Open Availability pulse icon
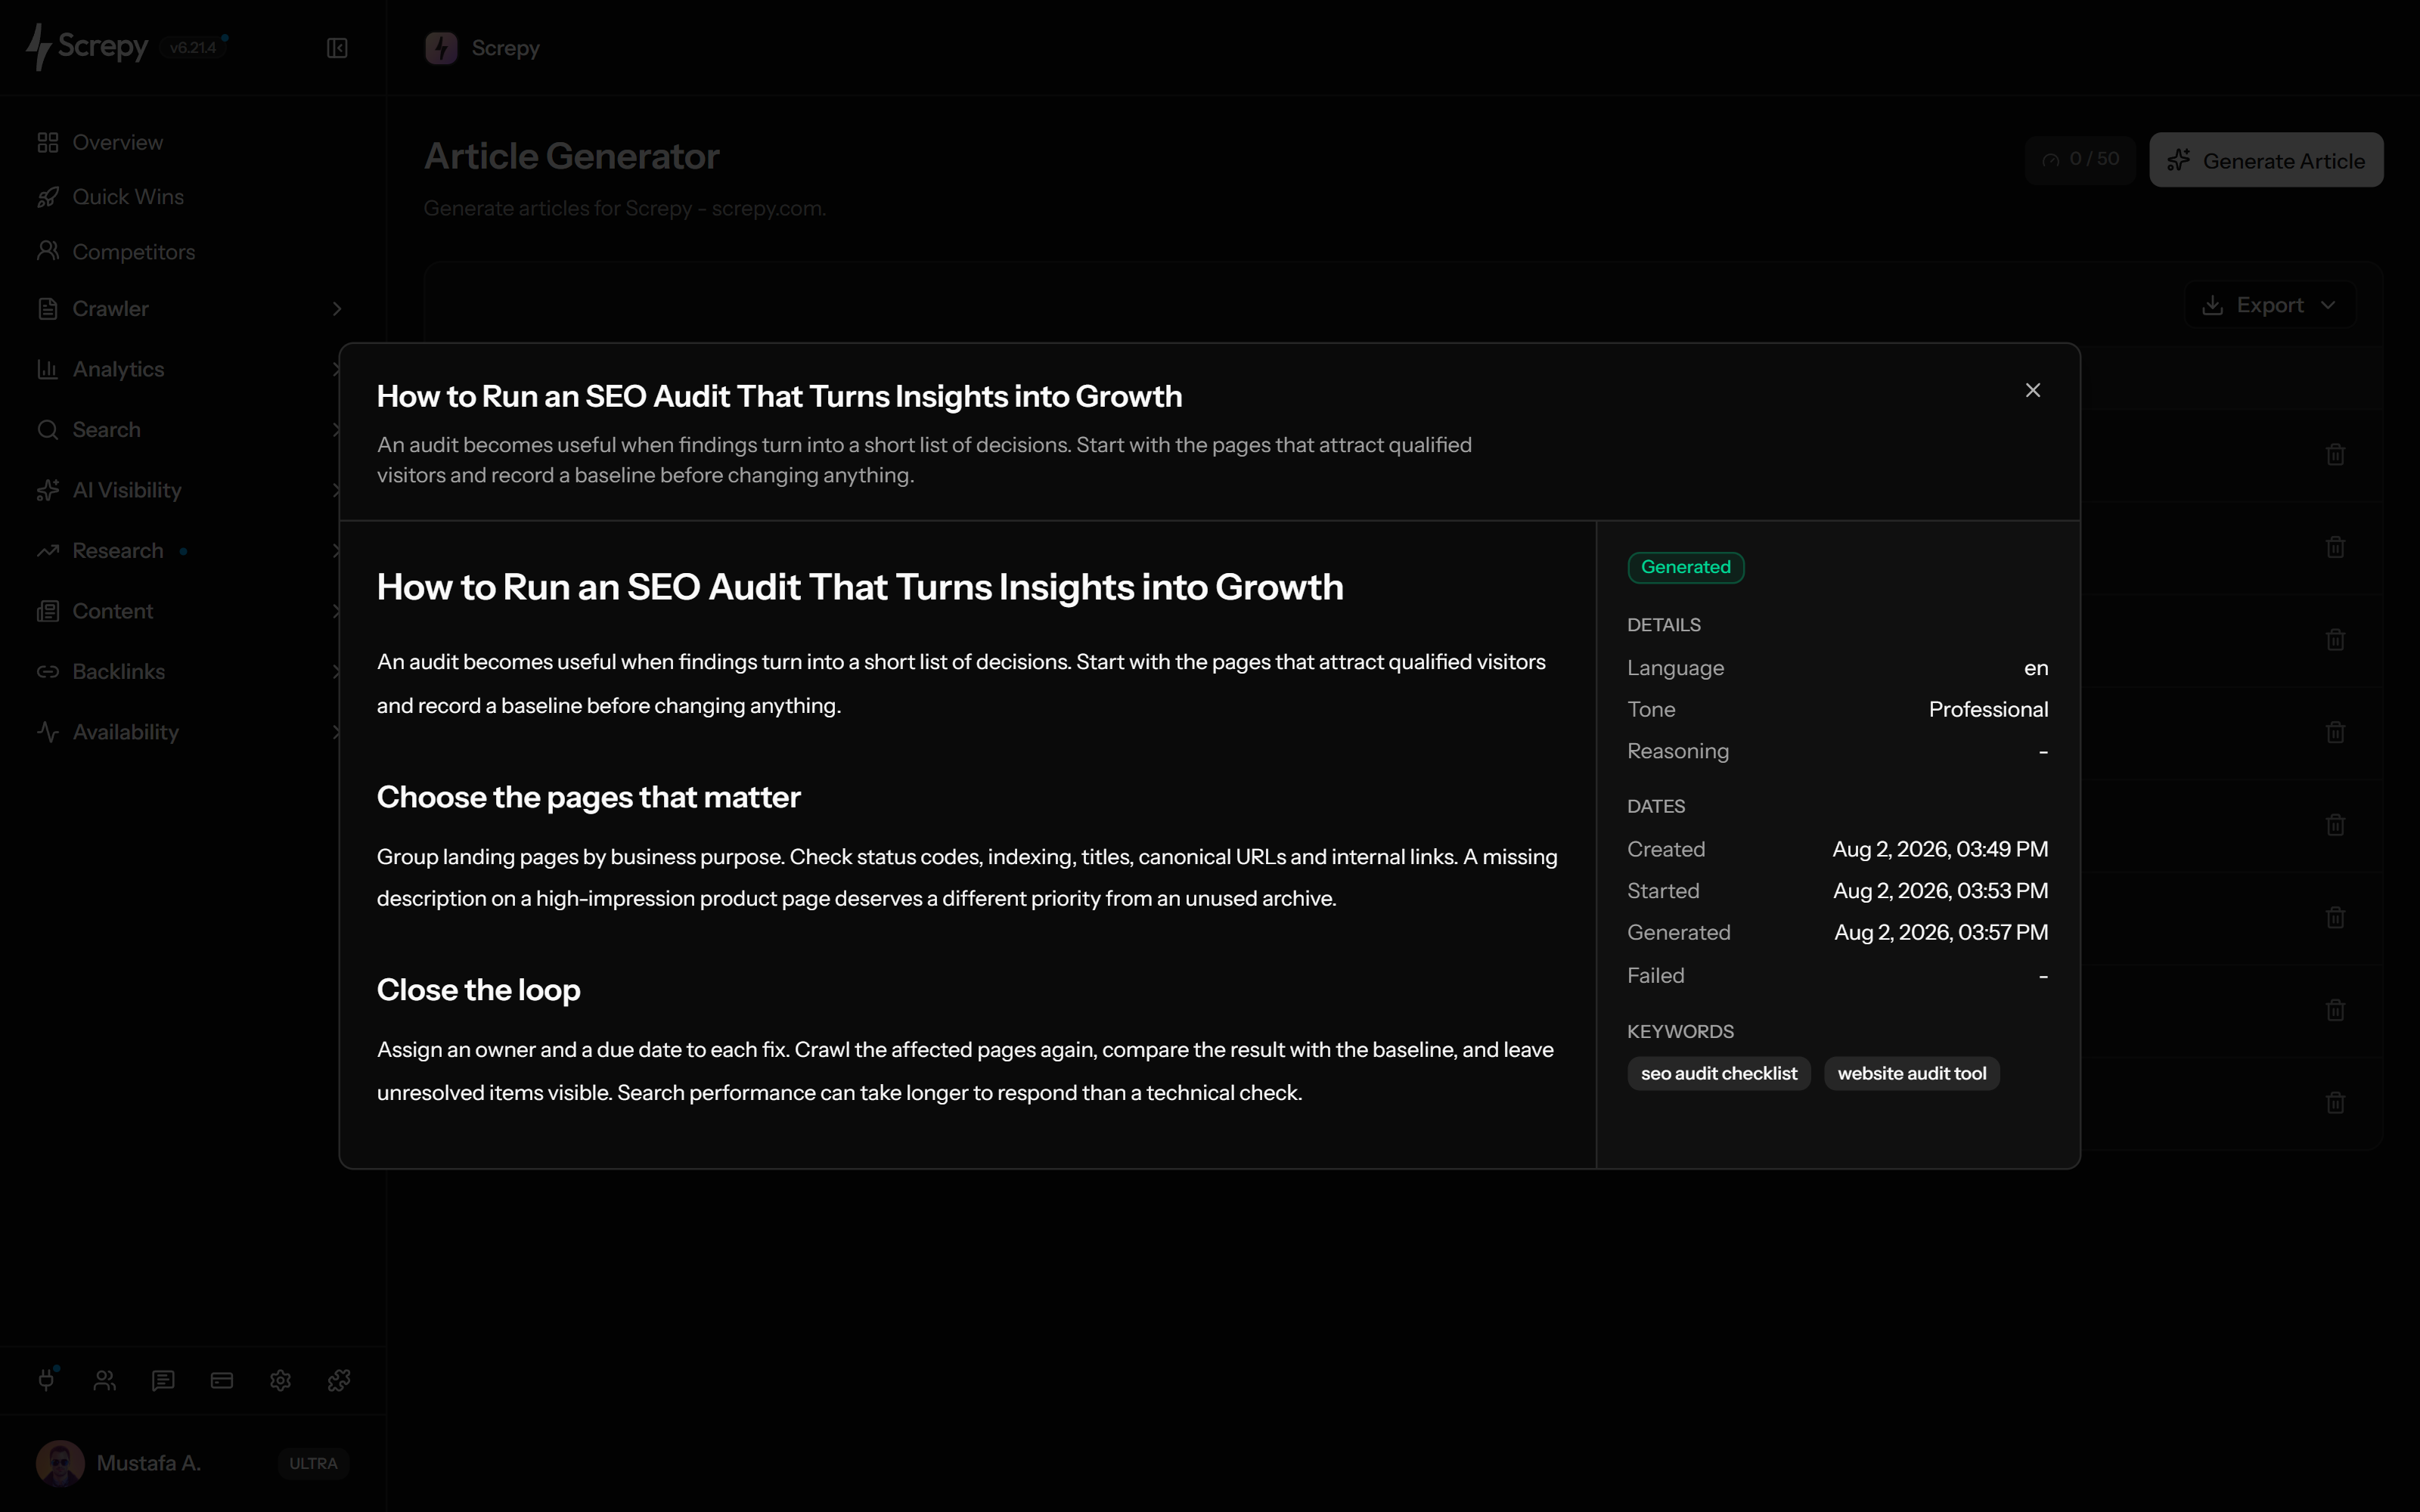Screen dimensions: 2420x1512 tap(48, 732)
